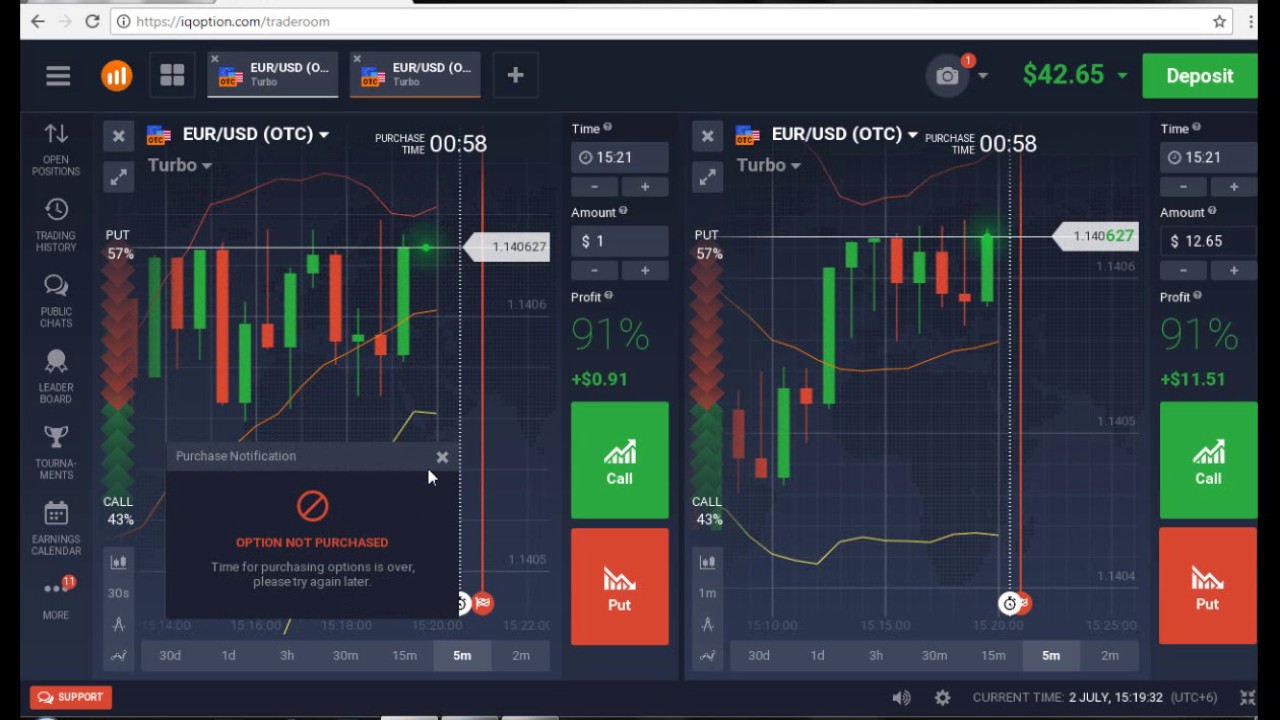Select 2m range on left chart
The width and height of the screenshot is (1280, 720).
(521, 655)
